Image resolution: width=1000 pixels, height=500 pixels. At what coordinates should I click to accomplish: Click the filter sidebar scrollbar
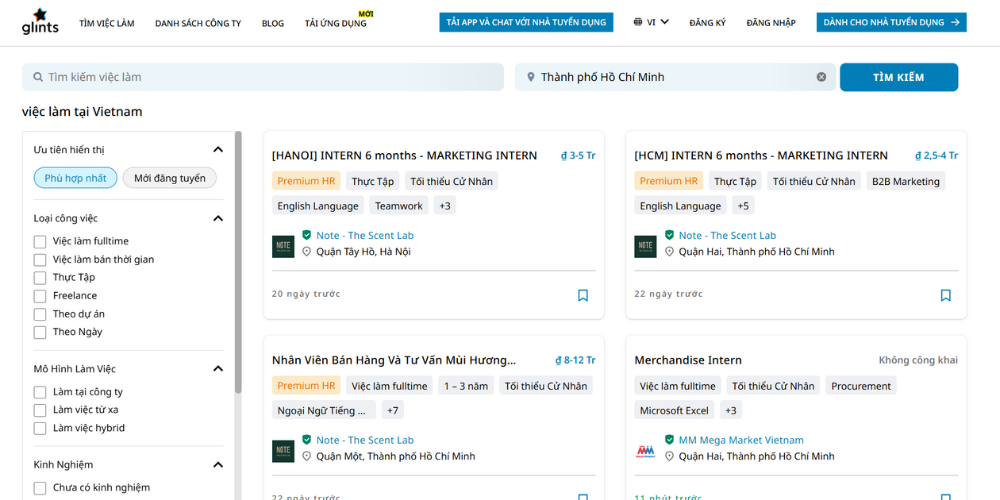pos(239,262)
